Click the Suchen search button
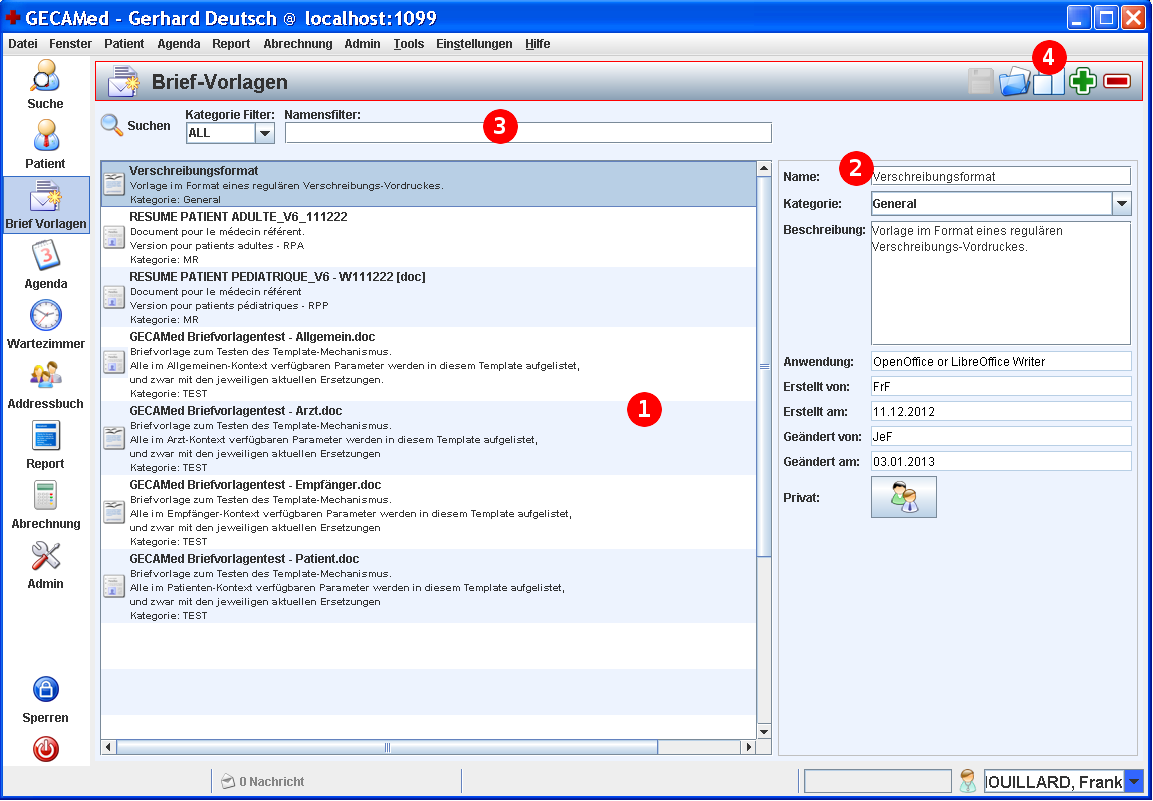Viewport: 1153px width, 801px height. pos(136,126)
